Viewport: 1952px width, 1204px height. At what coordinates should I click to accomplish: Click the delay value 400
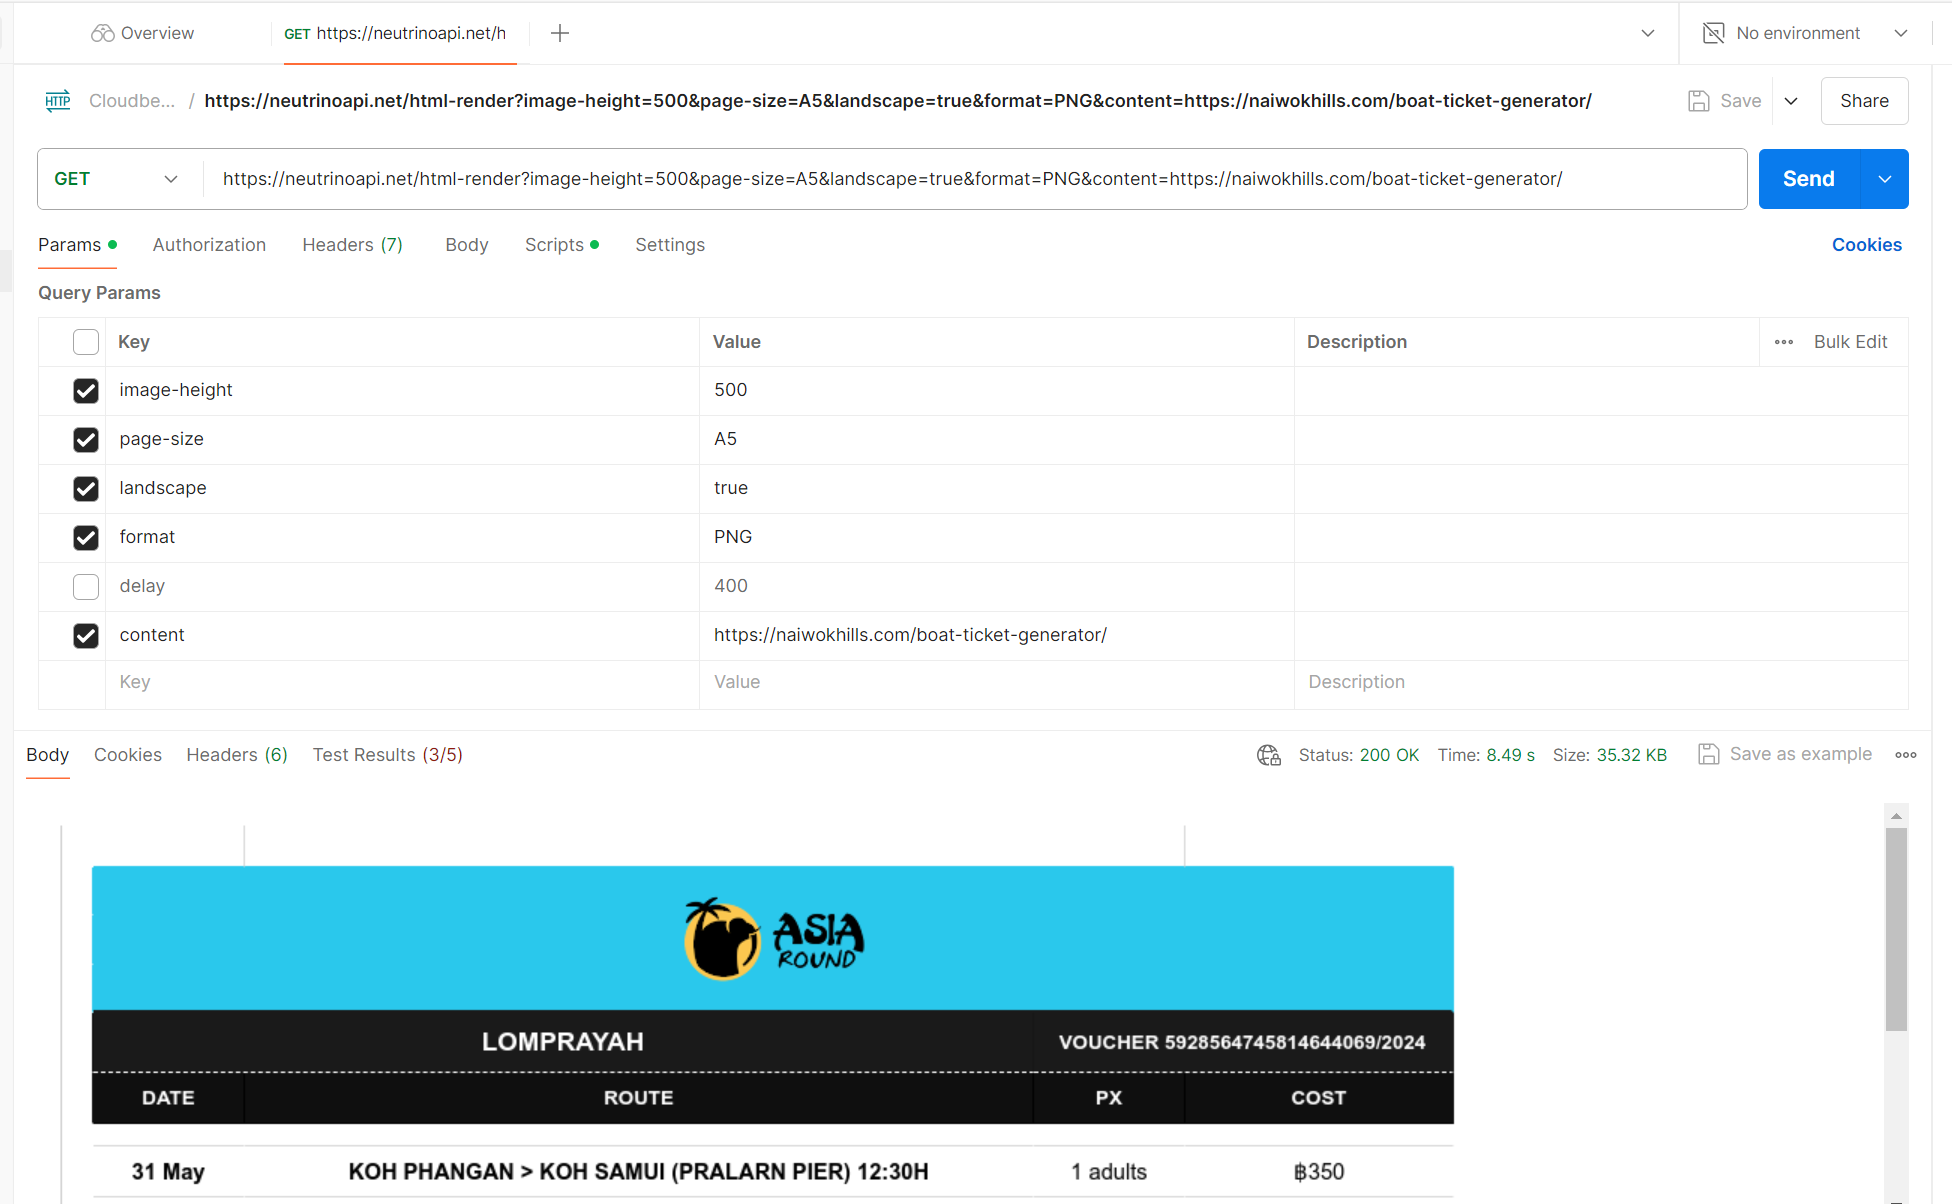pos(996,587)
